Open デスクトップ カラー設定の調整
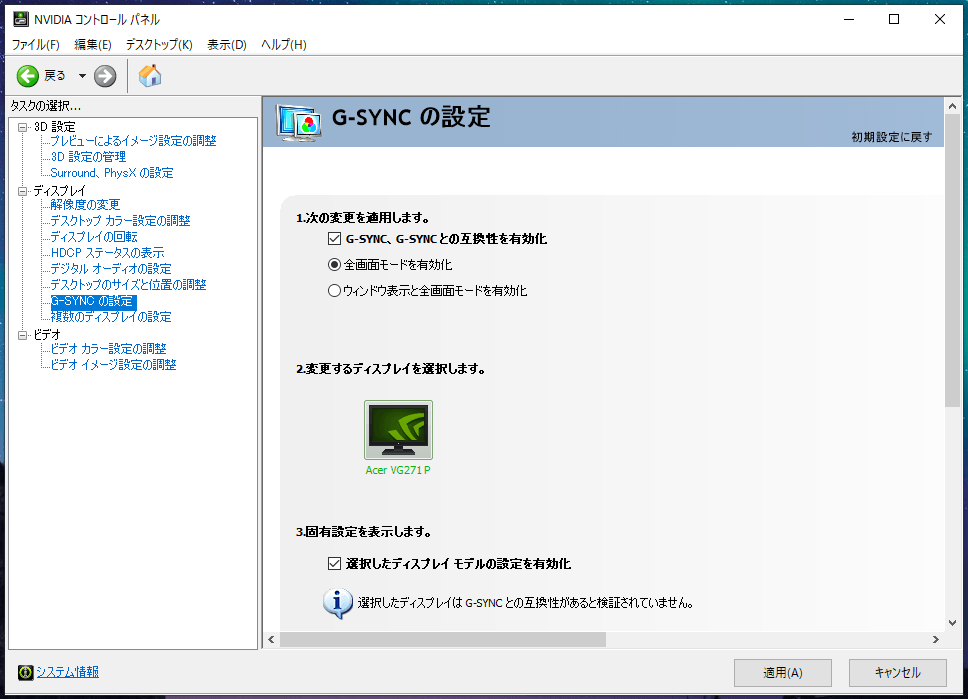The image size is (968, 699). (120, 220)
